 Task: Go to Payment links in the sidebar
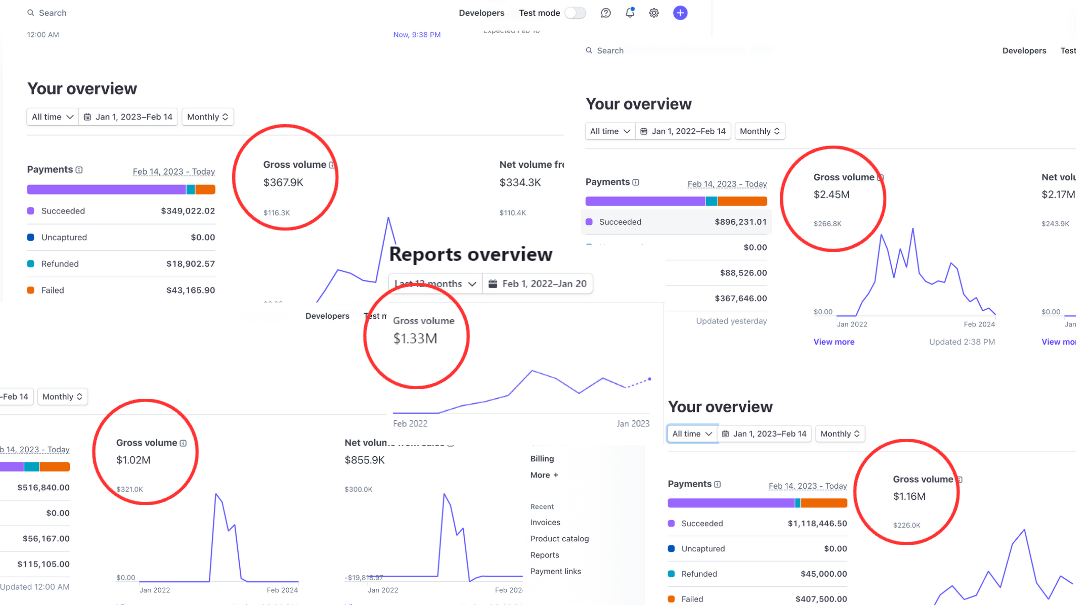[555, 571]
